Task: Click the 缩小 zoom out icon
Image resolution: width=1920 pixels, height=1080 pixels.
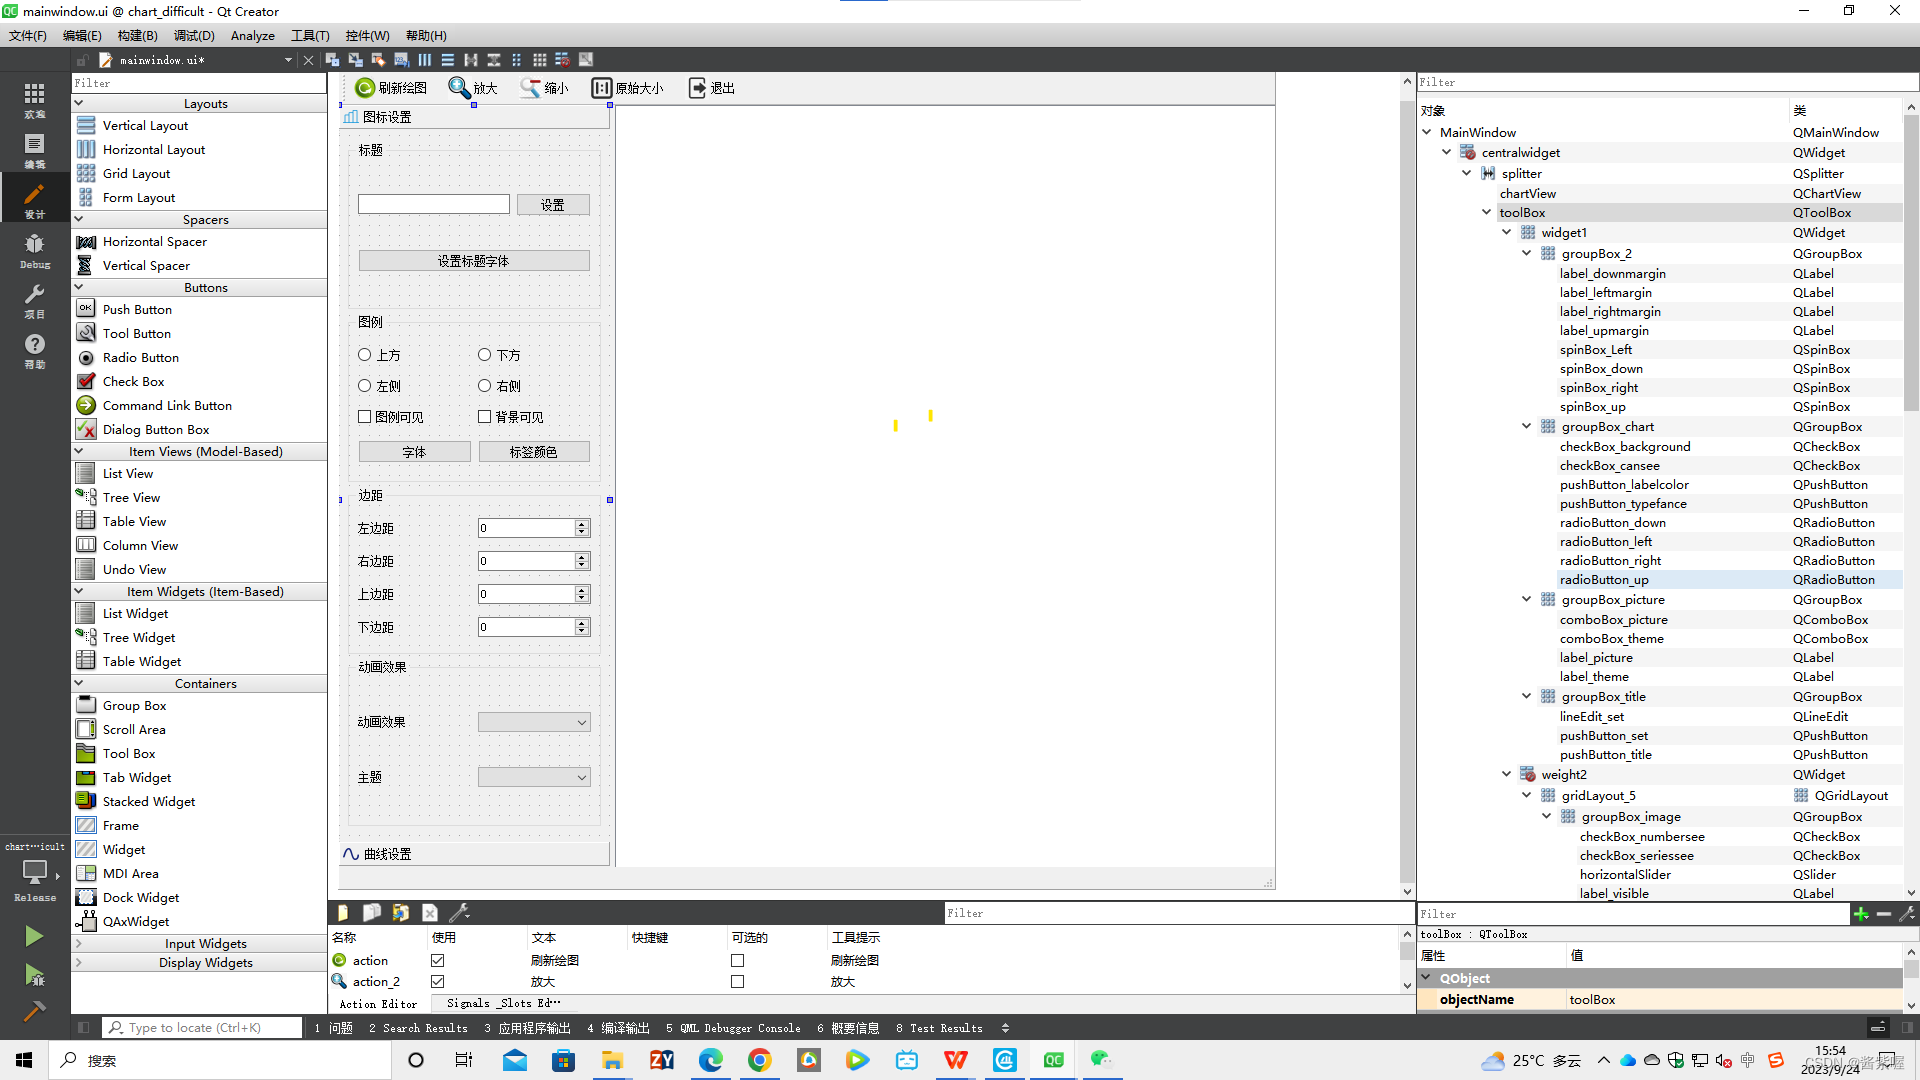Action: click(530, 88)
